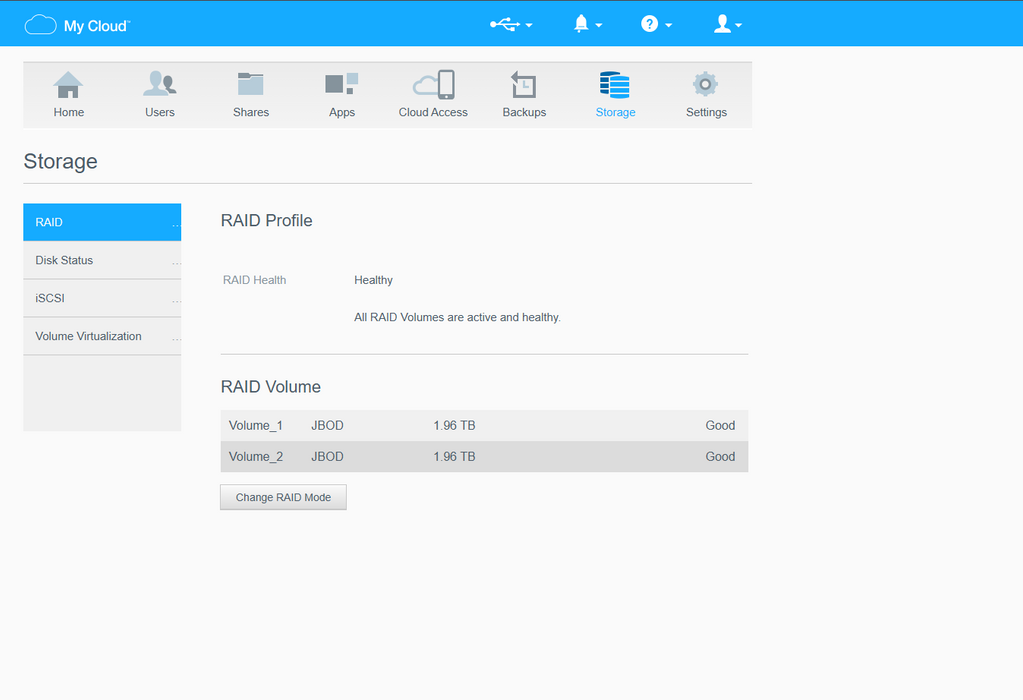The image size is (1023, 700).
Task: Click the RAID Volume heading
Action: 271,387
